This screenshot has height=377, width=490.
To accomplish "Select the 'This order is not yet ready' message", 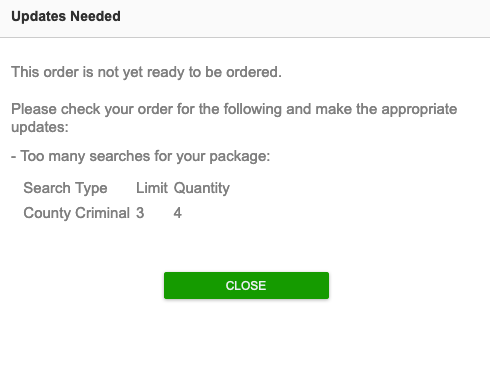I will pos(146,72).
